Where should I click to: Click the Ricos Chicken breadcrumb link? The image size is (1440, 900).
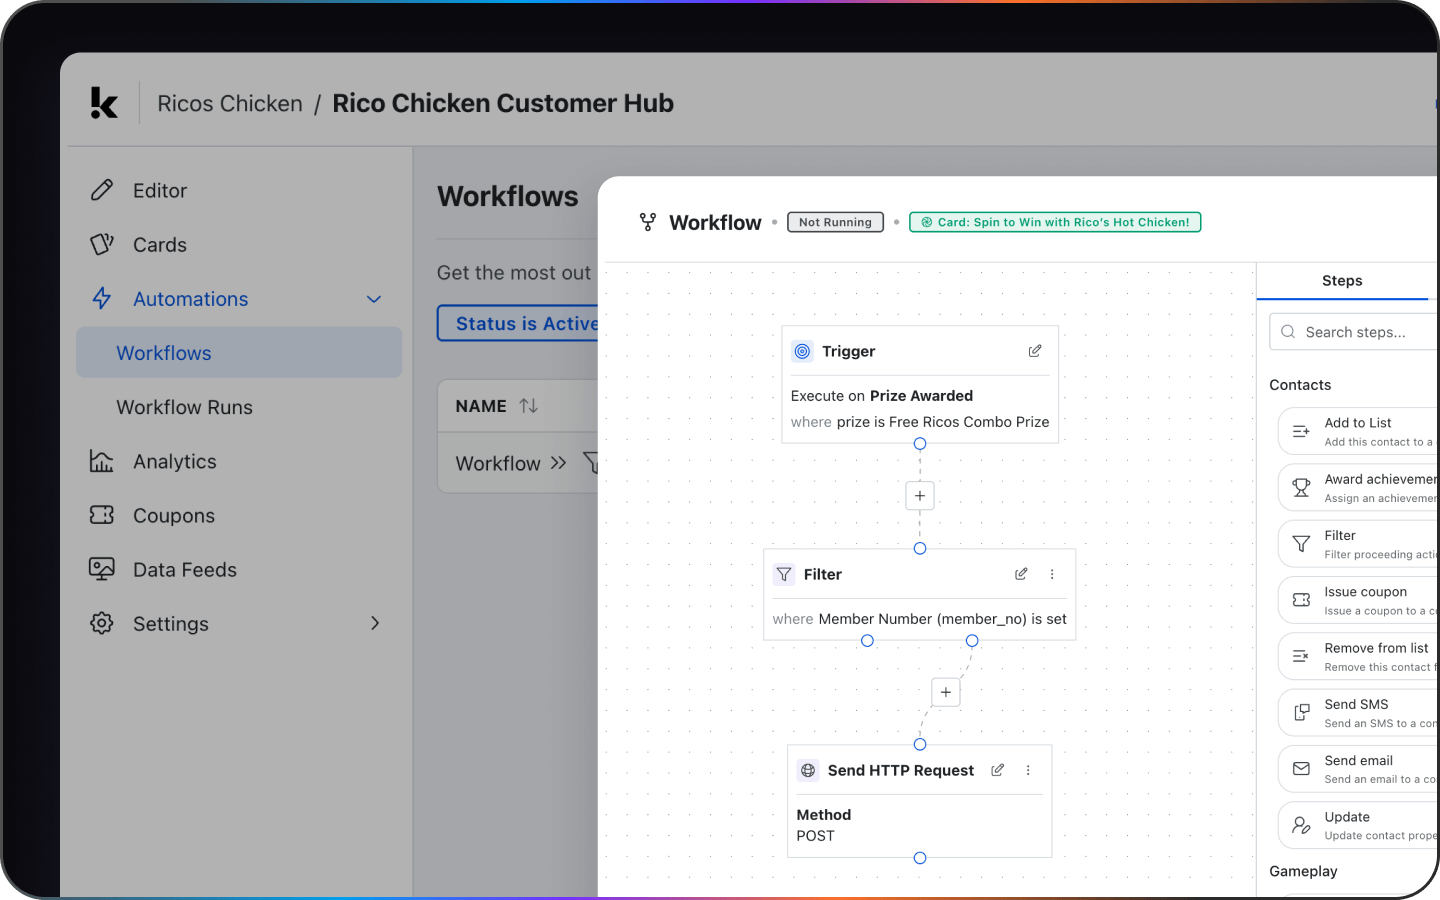(x=230, y=103)
